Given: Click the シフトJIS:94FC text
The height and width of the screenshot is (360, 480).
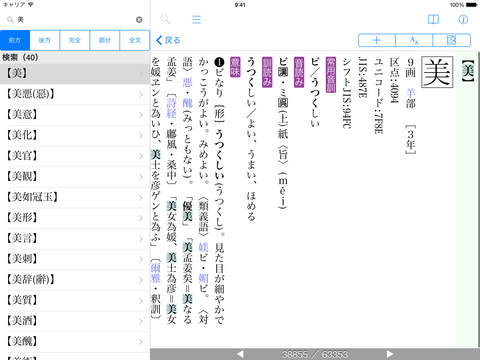Looking at the screenshot, I should (347, 93).
